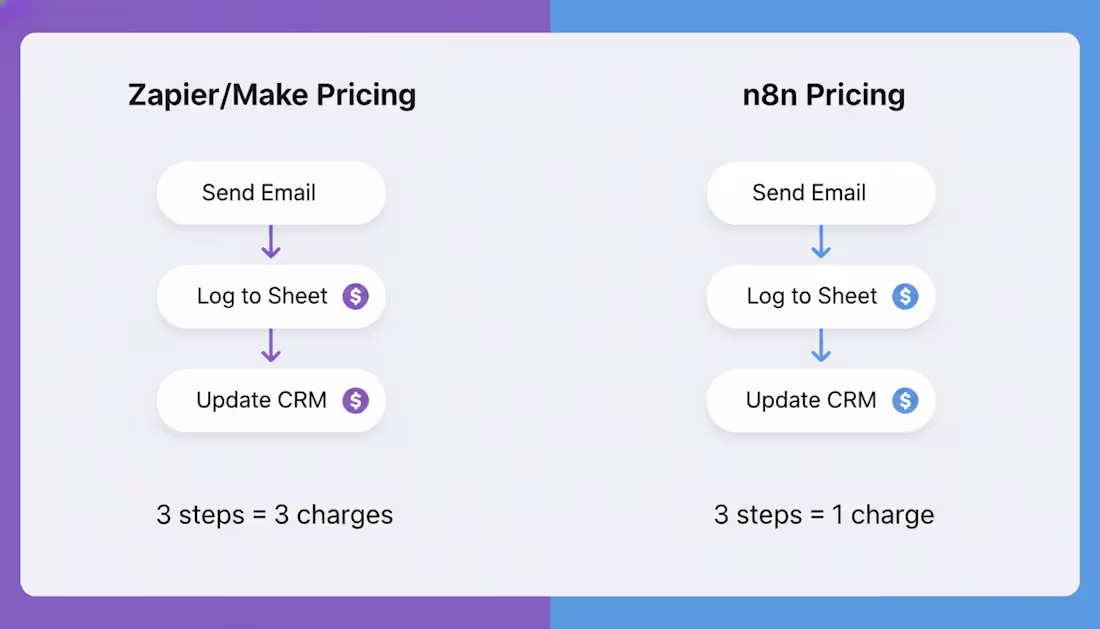The height and width of the screenshot is (629, 1100).
Task: Click the n8n Pricing heading
Action: [x=824, y=95]
